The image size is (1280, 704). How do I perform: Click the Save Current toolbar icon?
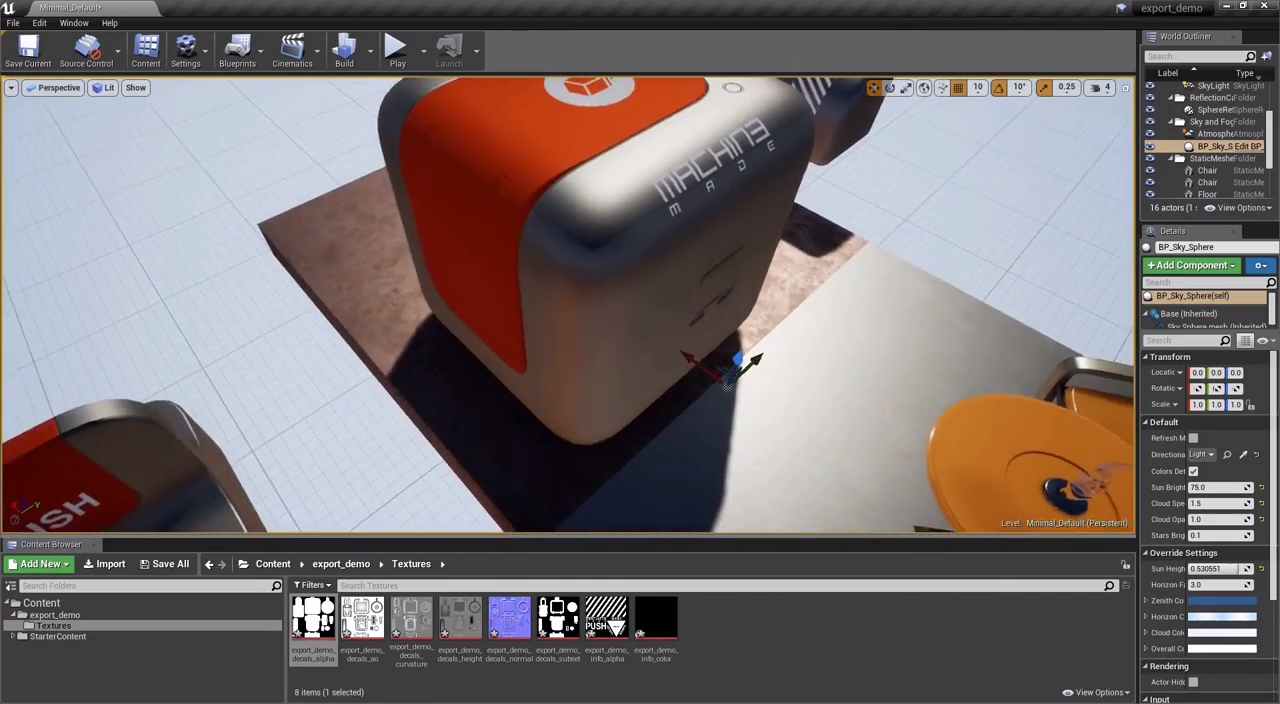point(28,51)
